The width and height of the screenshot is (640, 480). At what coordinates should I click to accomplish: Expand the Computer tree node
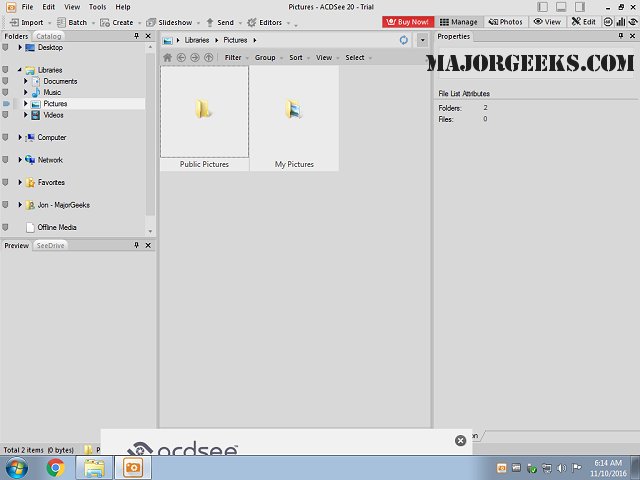(20, 138)
